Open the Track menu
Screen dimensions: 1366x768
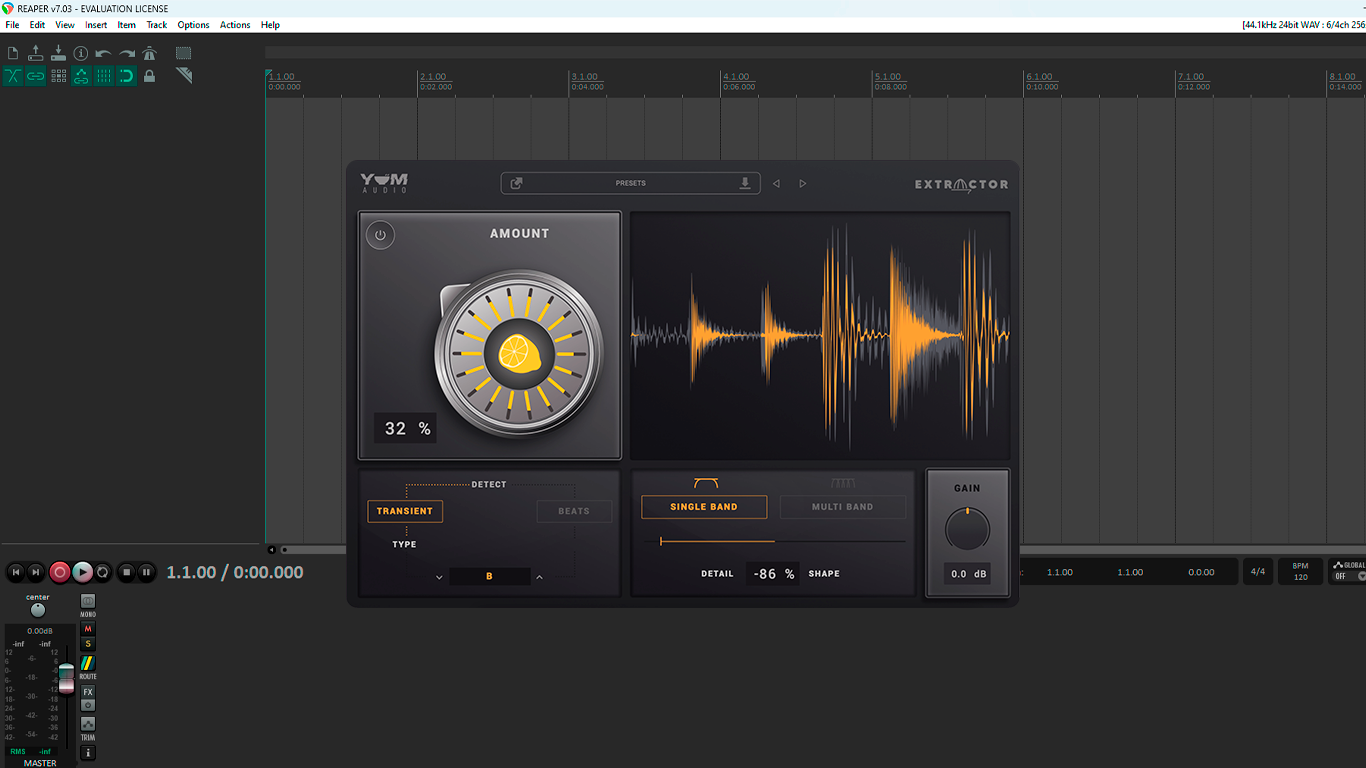tap(157, 25)
